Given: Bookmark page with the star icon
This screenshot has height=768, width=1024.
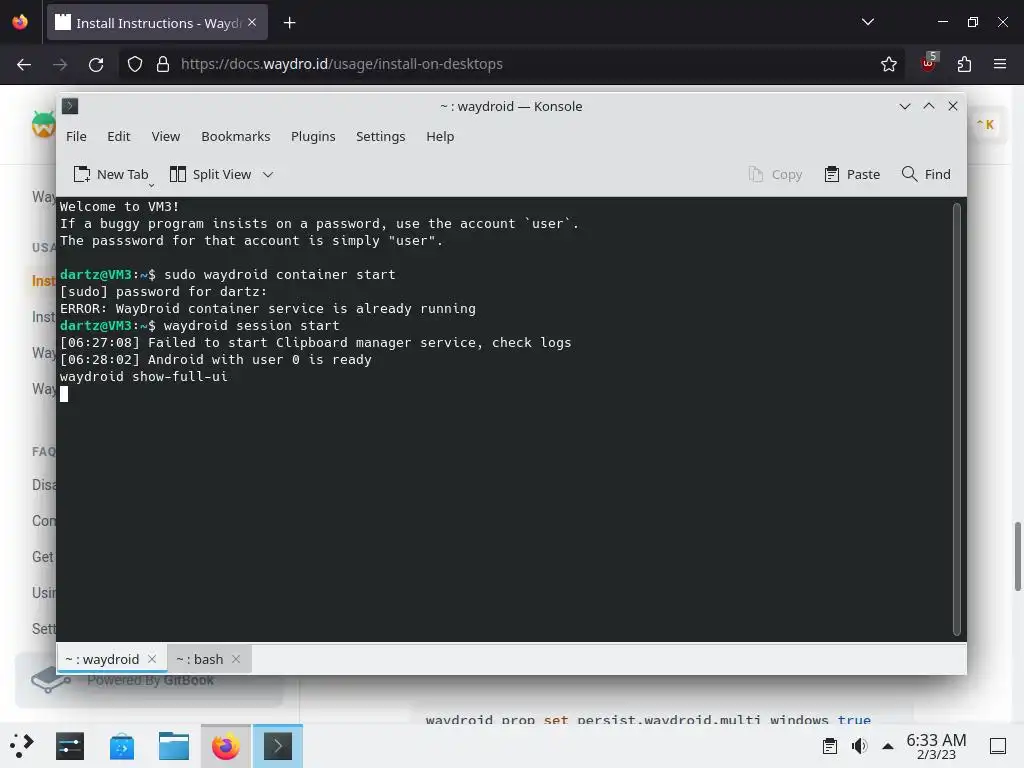Looking at the screenshot, I should 888,64.
